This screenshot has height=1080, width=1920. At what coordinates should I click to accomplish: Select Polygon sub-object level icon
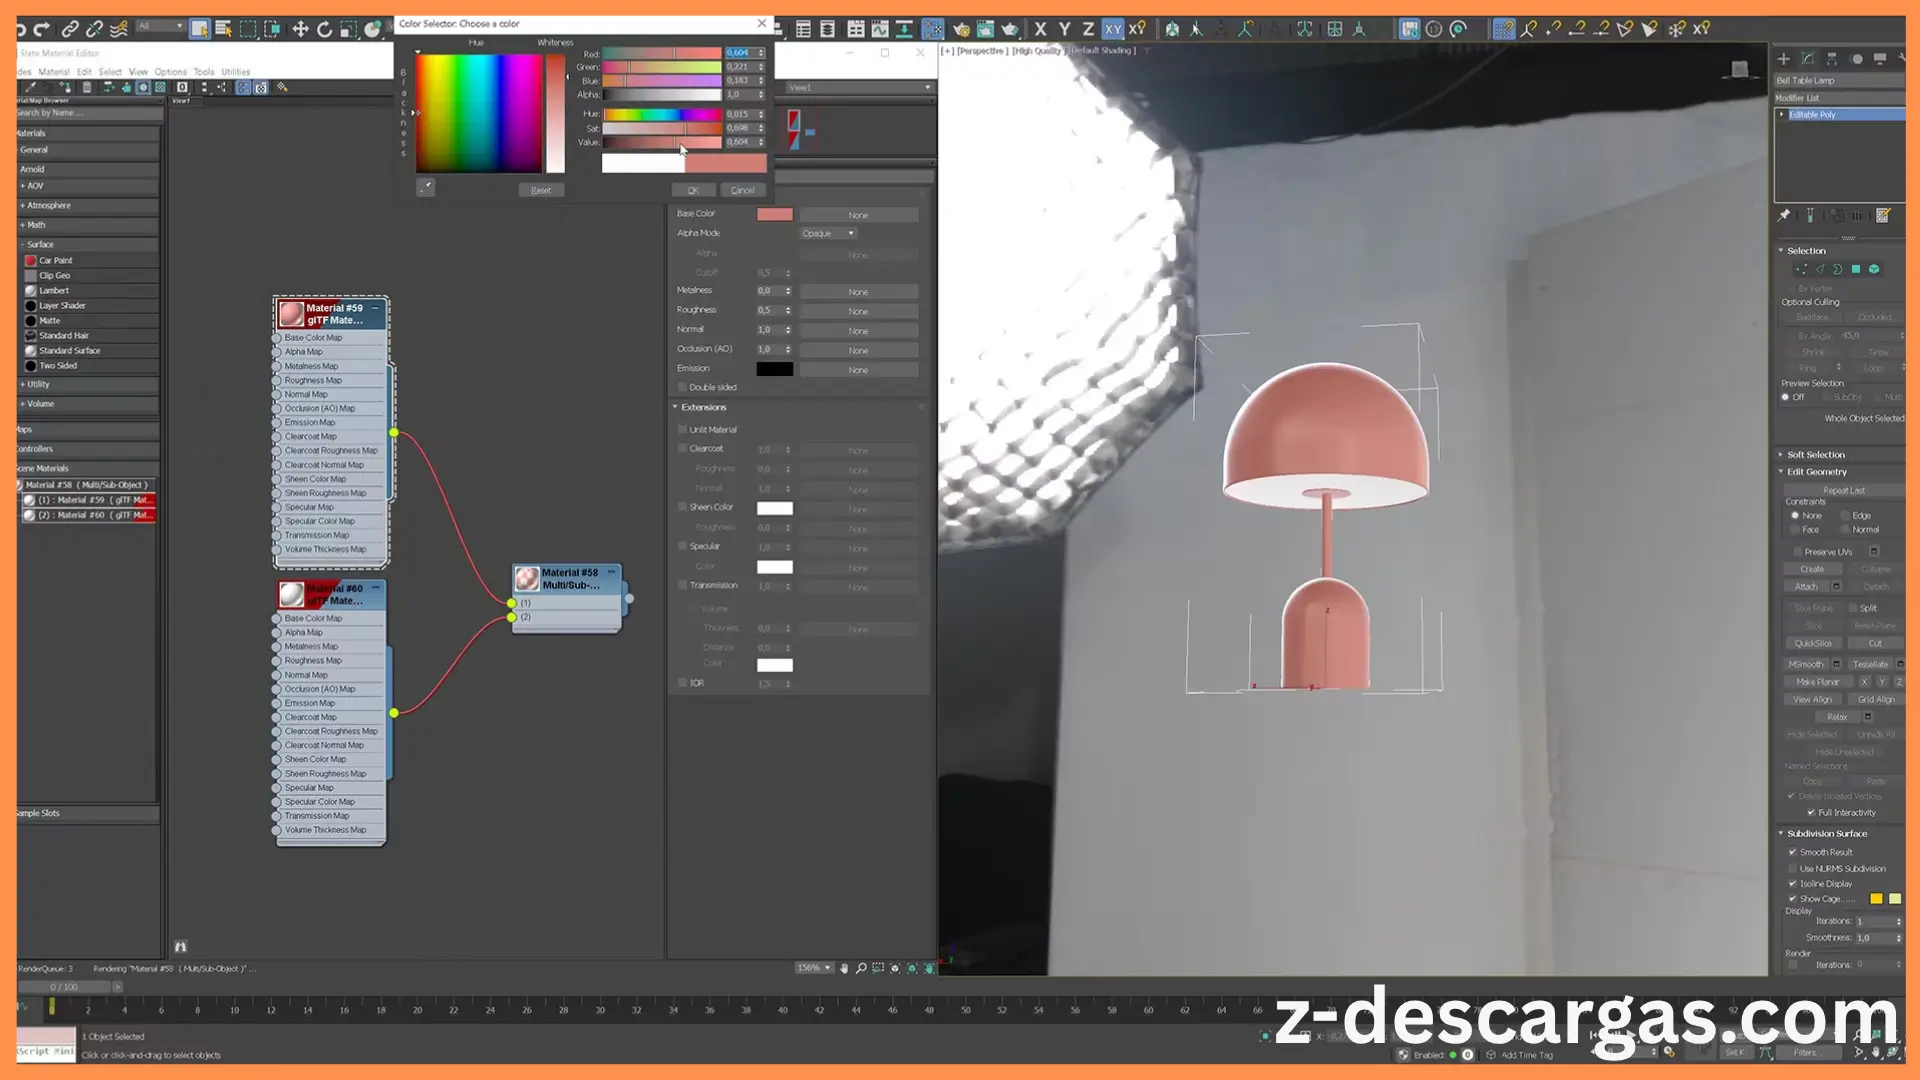pos(1856,269)
